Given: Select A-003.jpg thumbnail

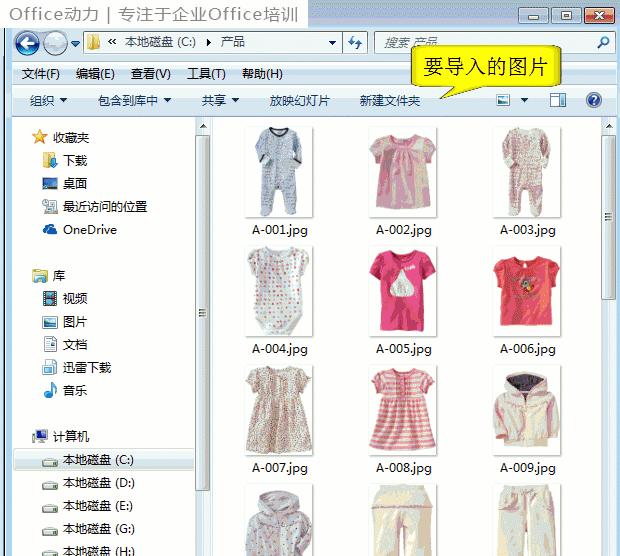Looking at the screenshot, I should coord(527,172).
